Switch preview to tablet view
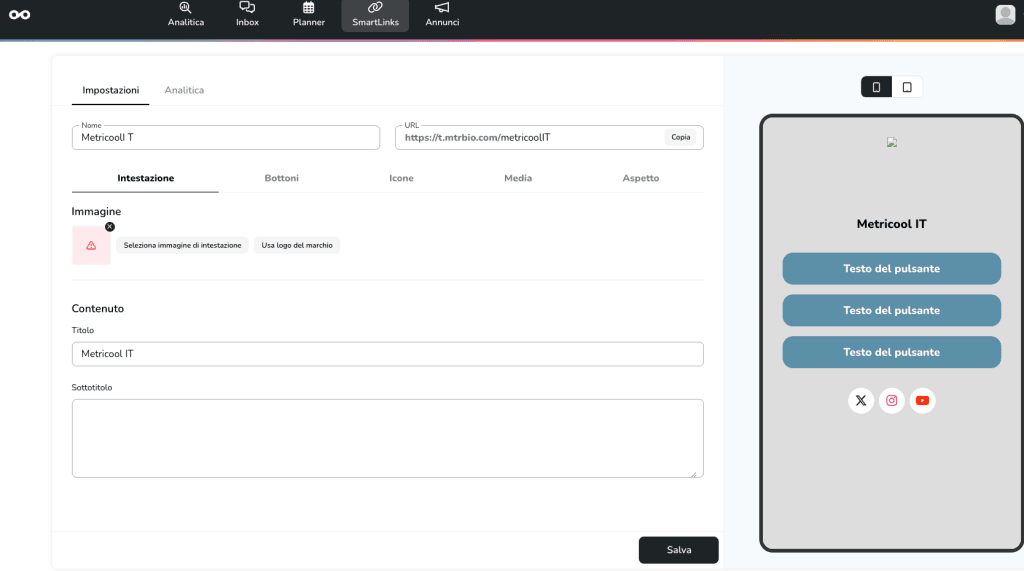 pyautogui.click(x=907, y=87)
